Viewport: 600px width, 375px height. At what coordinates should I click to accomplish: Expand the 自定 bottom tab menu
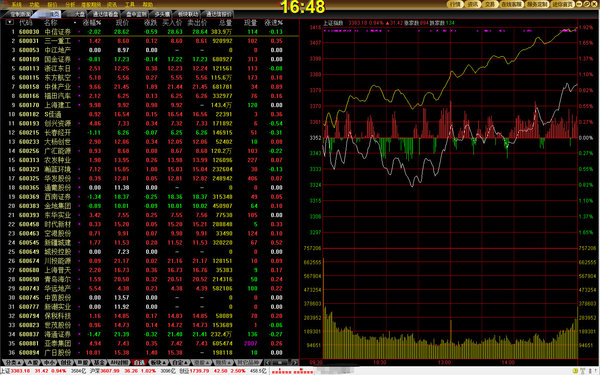[x=179, y=362]
